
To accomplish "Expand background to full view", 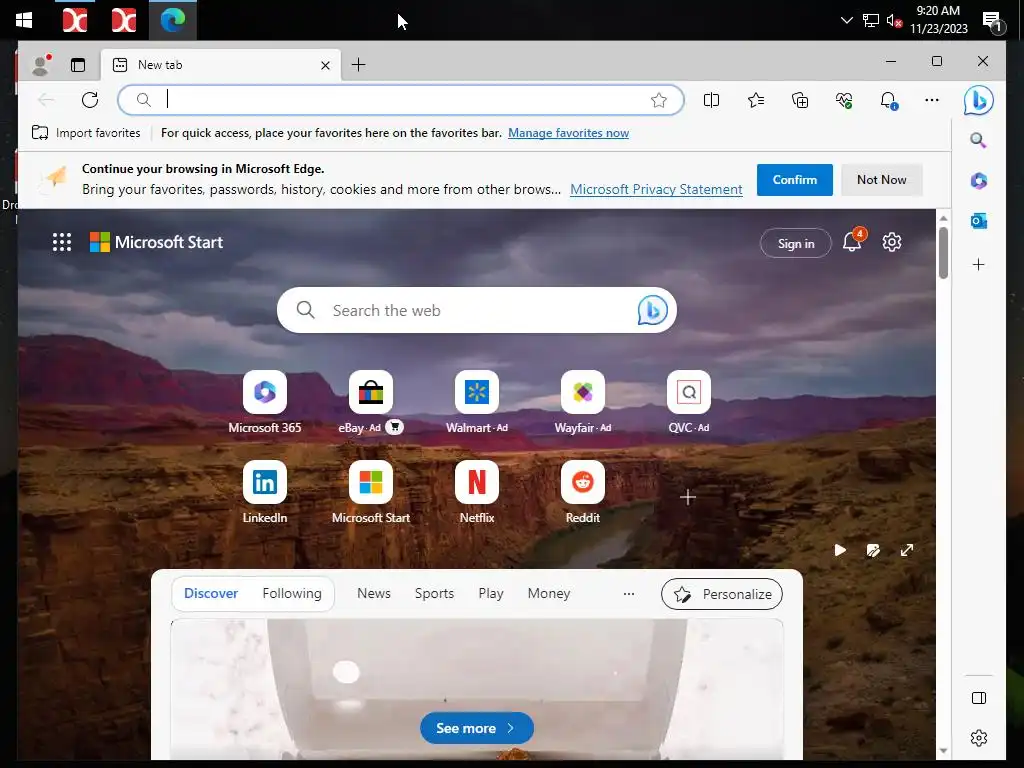I will tap(906, 551).
